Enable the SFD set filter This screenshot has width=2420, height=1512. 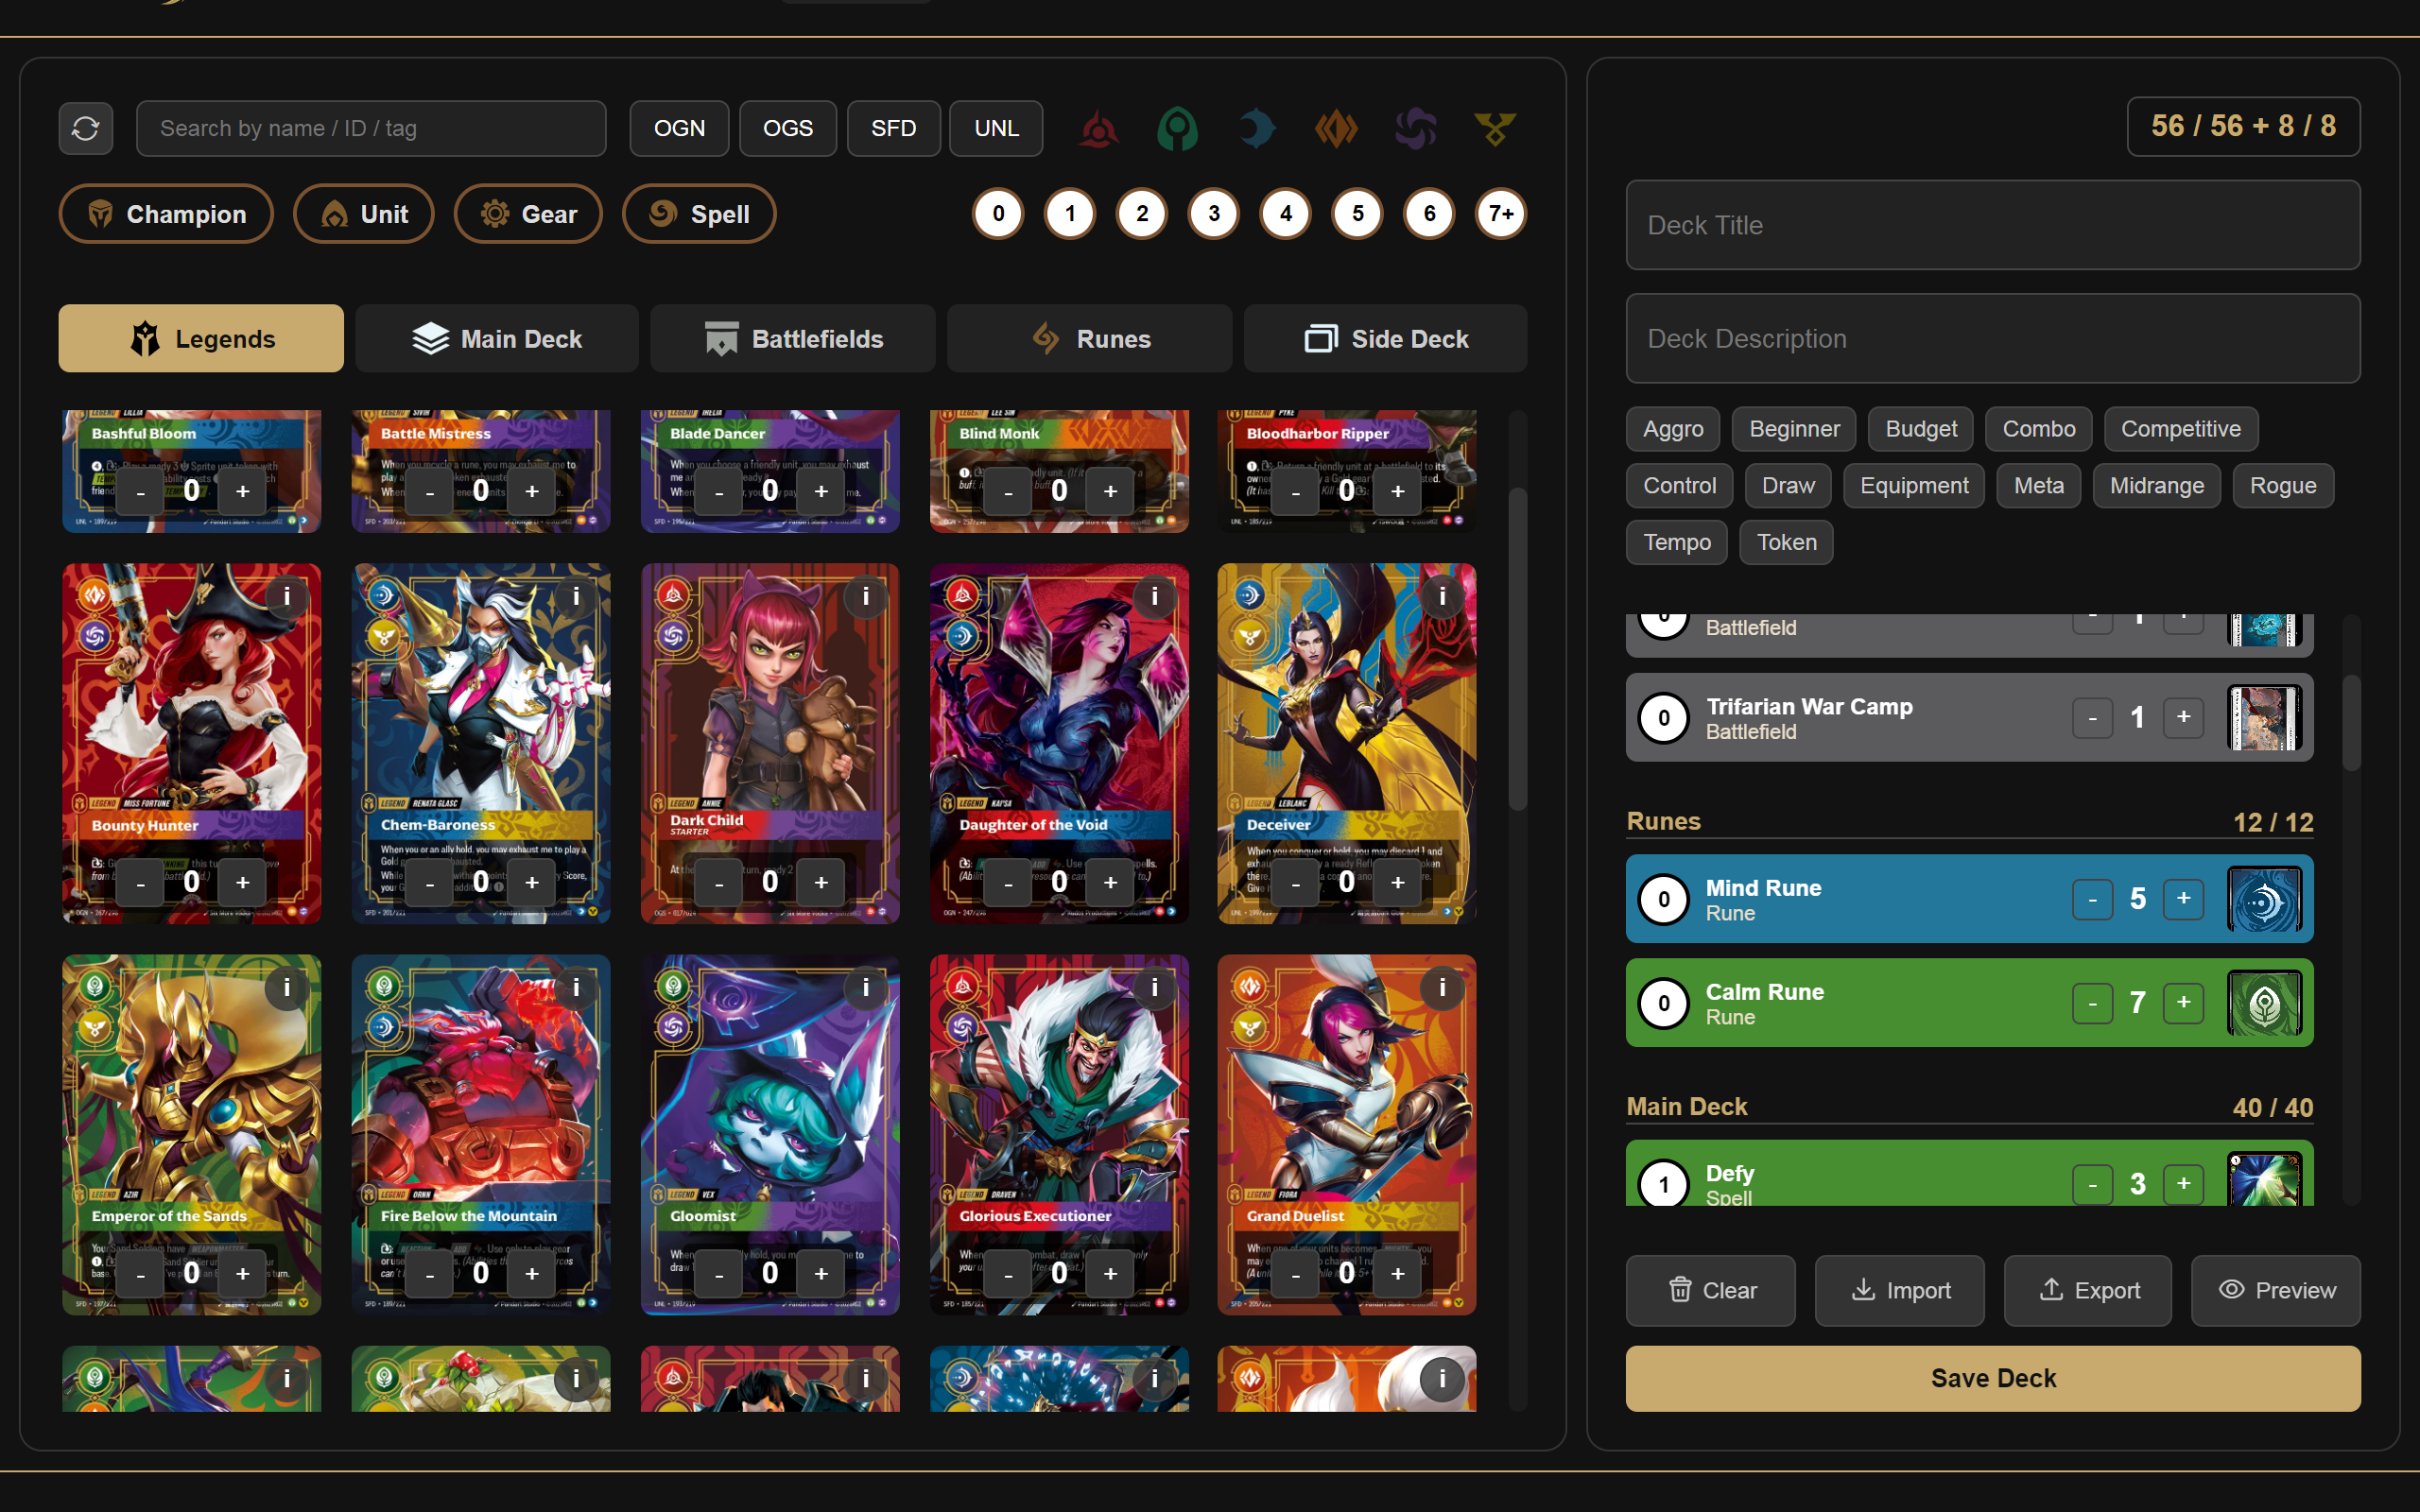tap(894, 128)
